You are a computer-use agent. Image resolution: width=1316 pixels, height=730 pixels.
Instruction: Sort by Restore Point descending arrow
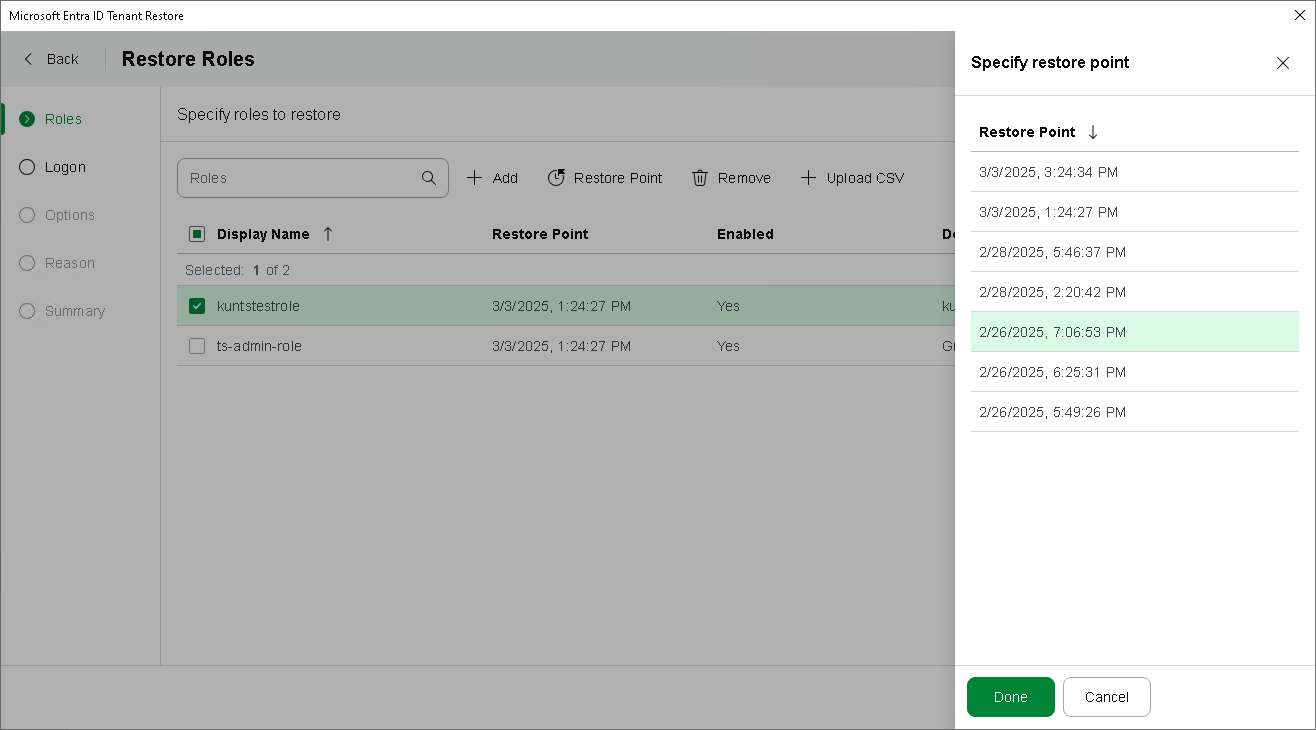tap(1093, 132)
